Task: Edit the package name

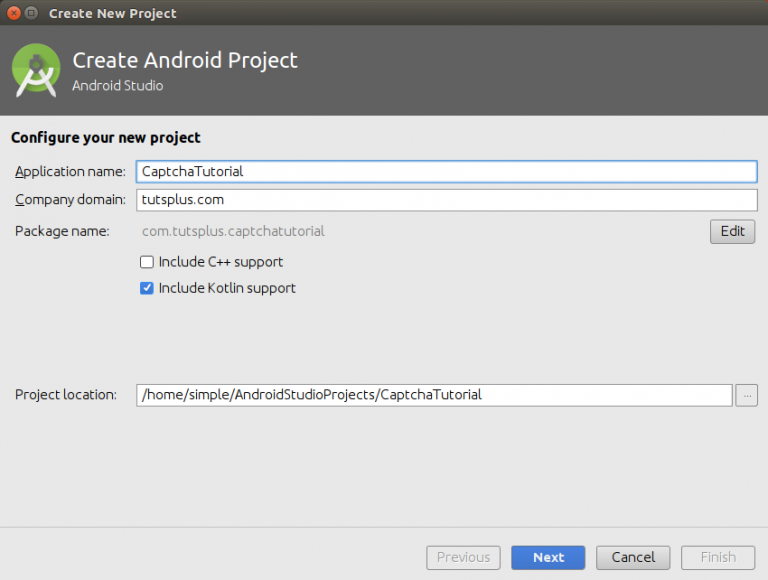Action: coord(732,231)
